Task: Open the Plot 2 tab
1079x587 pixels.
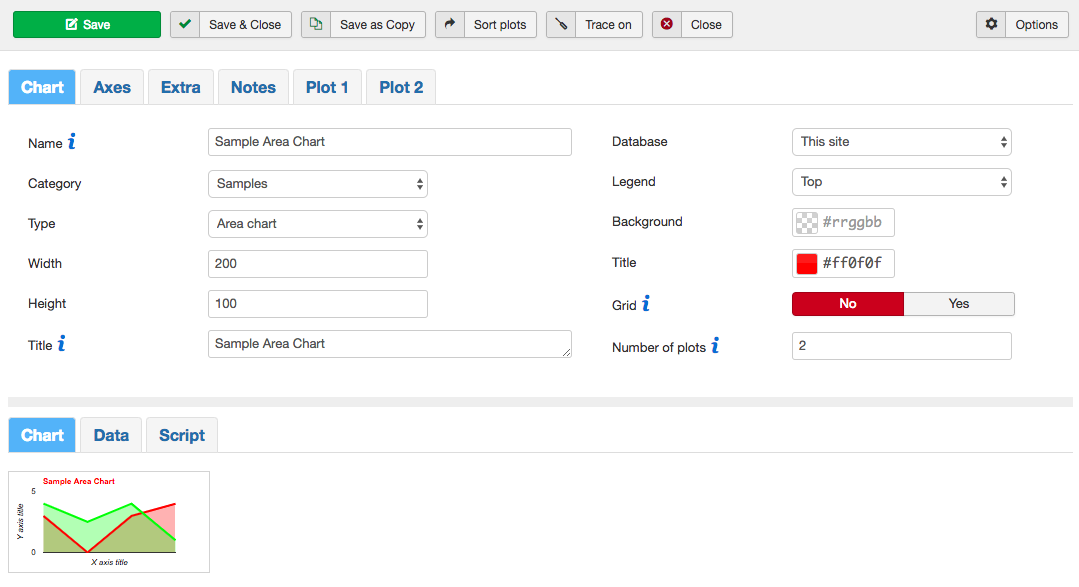Action: pyautogui.click(x=401, y=88)
